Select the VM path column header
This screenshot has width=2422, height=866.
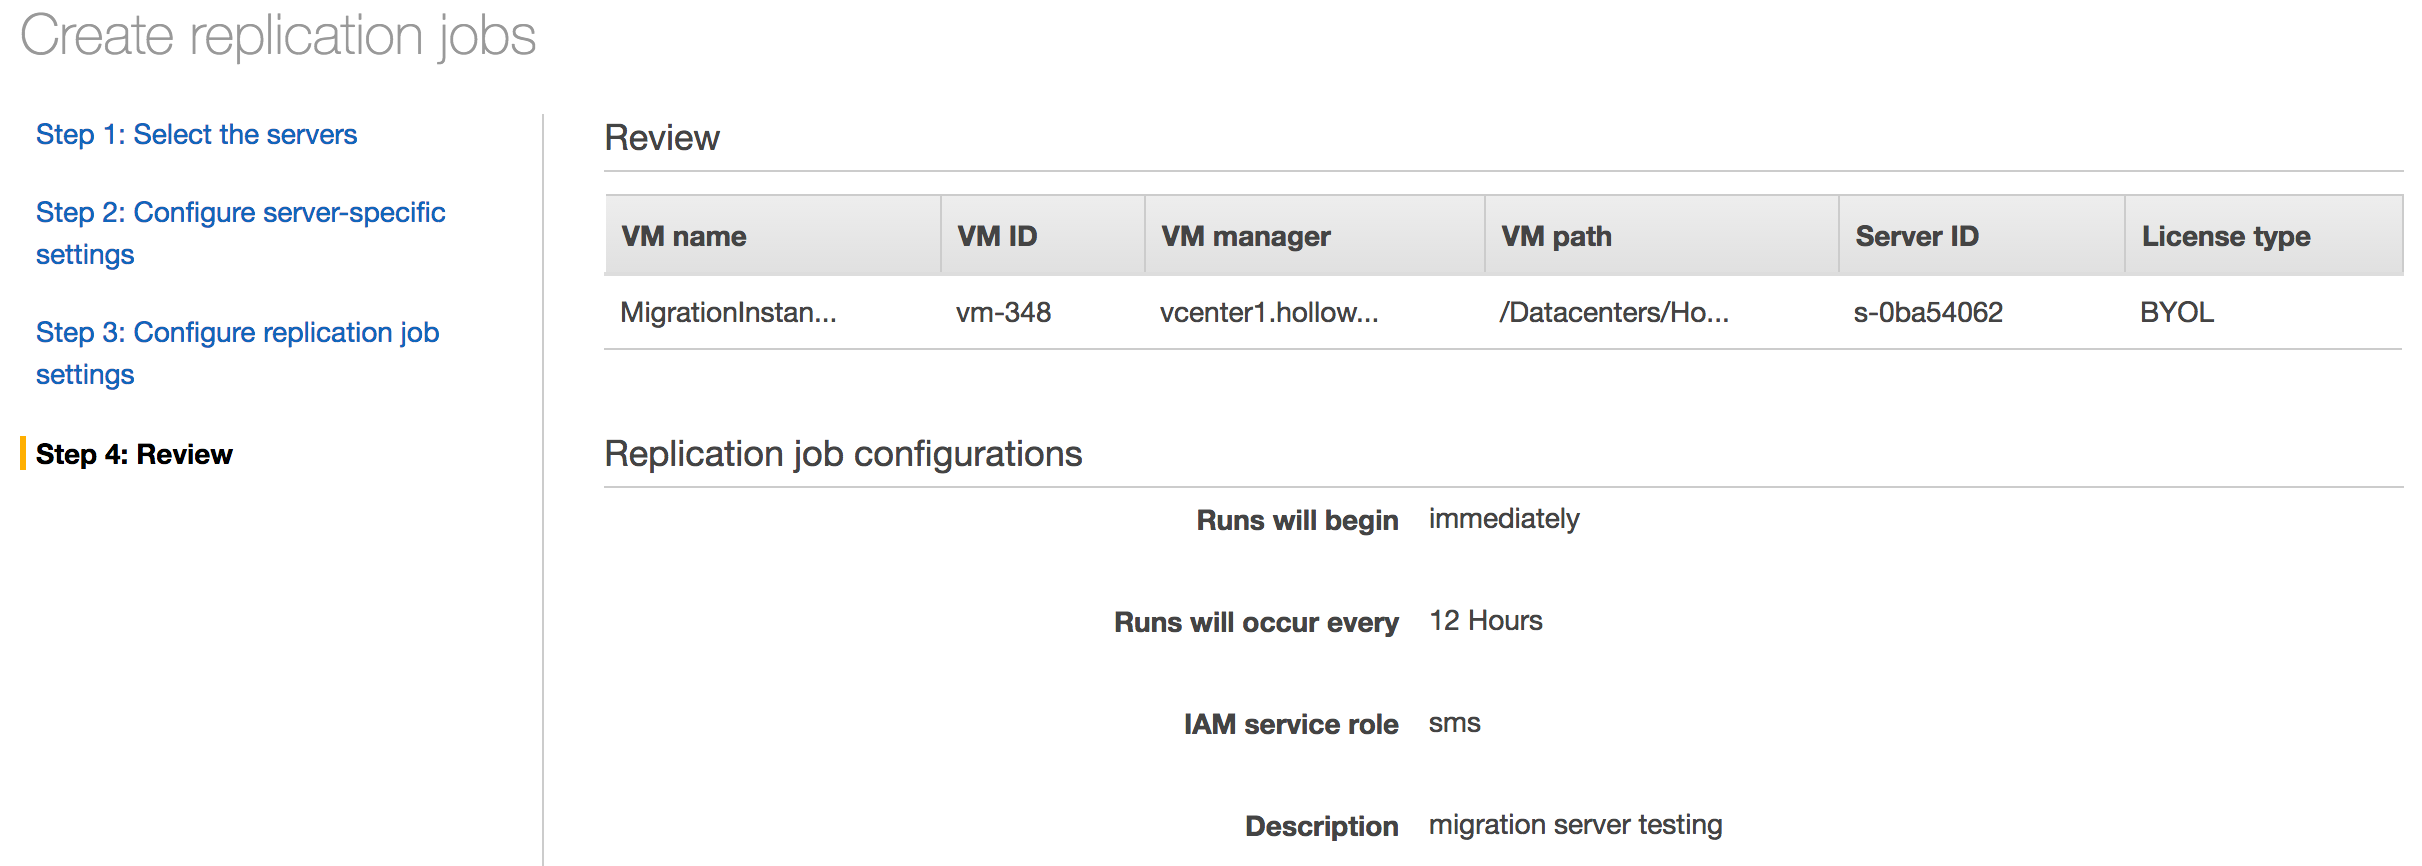[x=1556, y=236]
